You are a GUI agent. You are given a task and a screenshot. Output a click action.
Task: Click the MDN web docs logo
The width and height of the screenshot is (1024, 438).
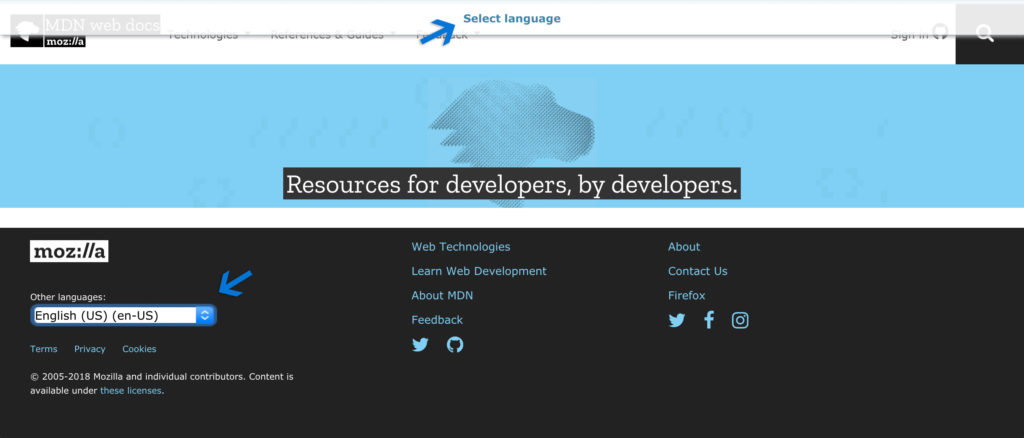tap(86, 31)
